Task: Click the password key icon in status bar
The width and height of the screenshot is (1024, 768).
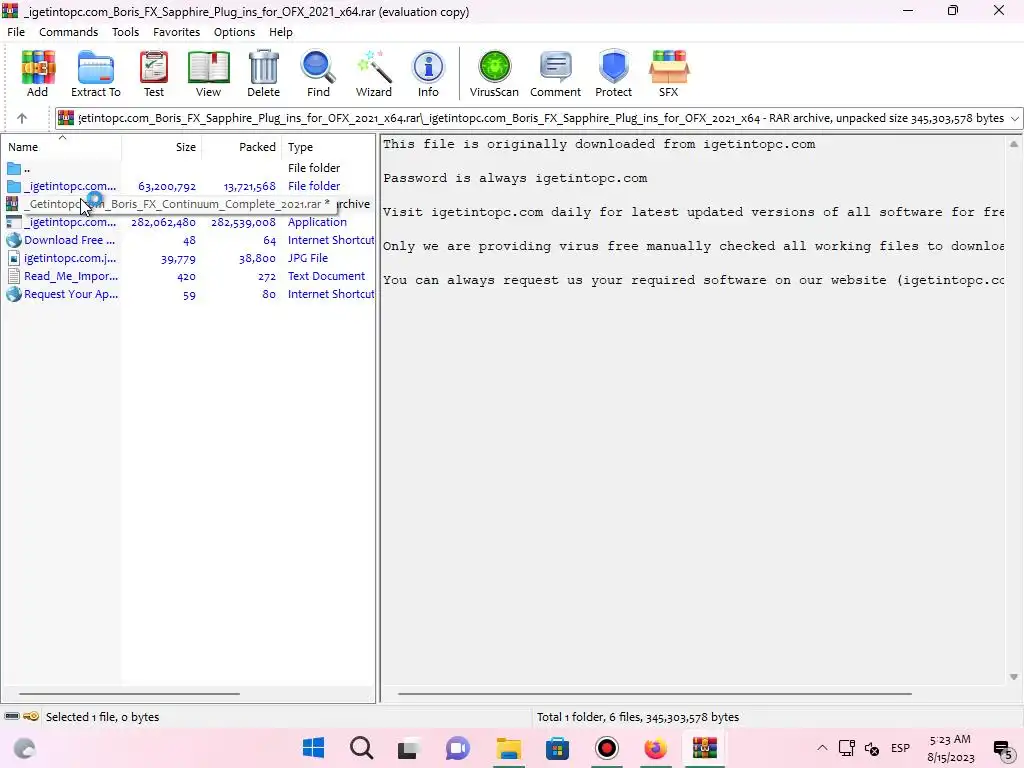Action: [31, 716]
